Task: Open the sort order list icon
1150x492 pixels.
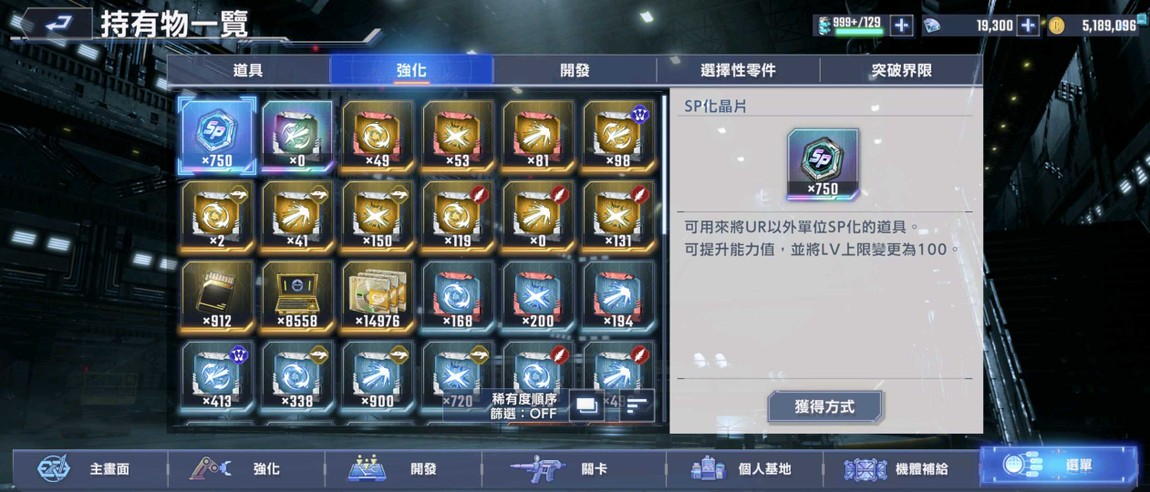Action: 637,405
